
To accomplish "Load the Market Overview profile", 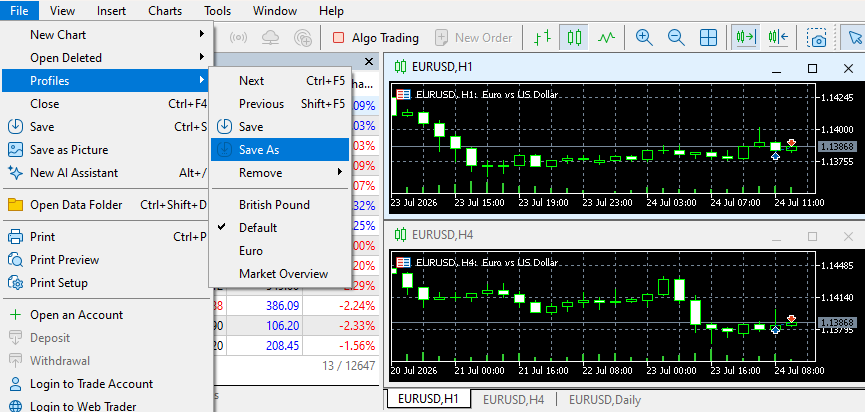I will pos(280,274).
